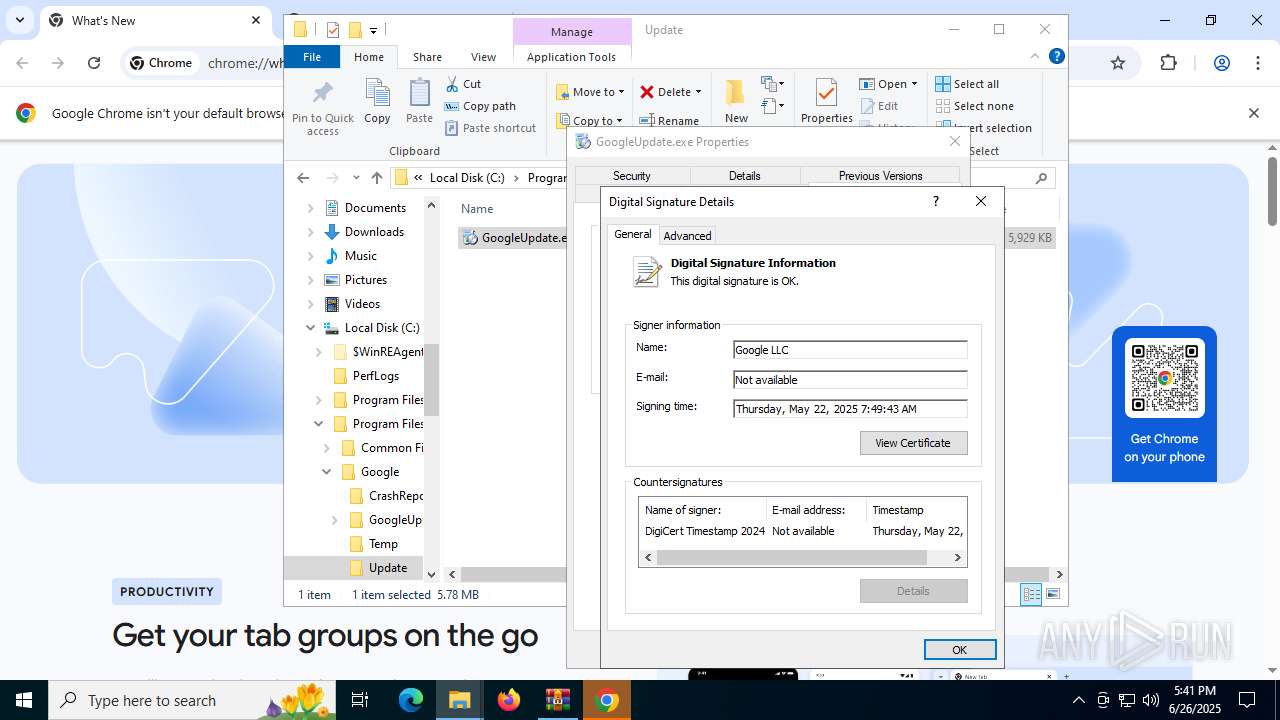
Task: Go back in File Explorer navigation
Action: (303, 178)
